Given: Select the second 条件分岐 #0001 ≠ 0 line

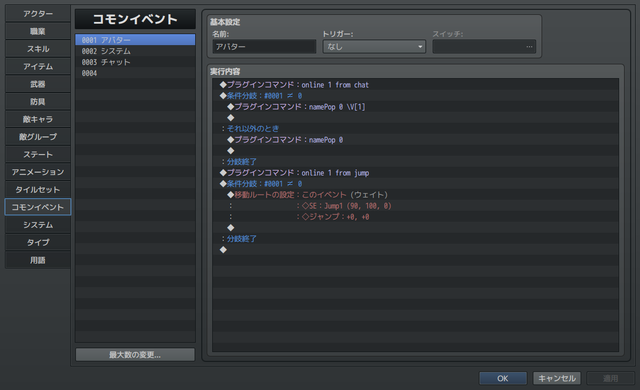Looking at the screenshot, I should click(x=416, y=184).
